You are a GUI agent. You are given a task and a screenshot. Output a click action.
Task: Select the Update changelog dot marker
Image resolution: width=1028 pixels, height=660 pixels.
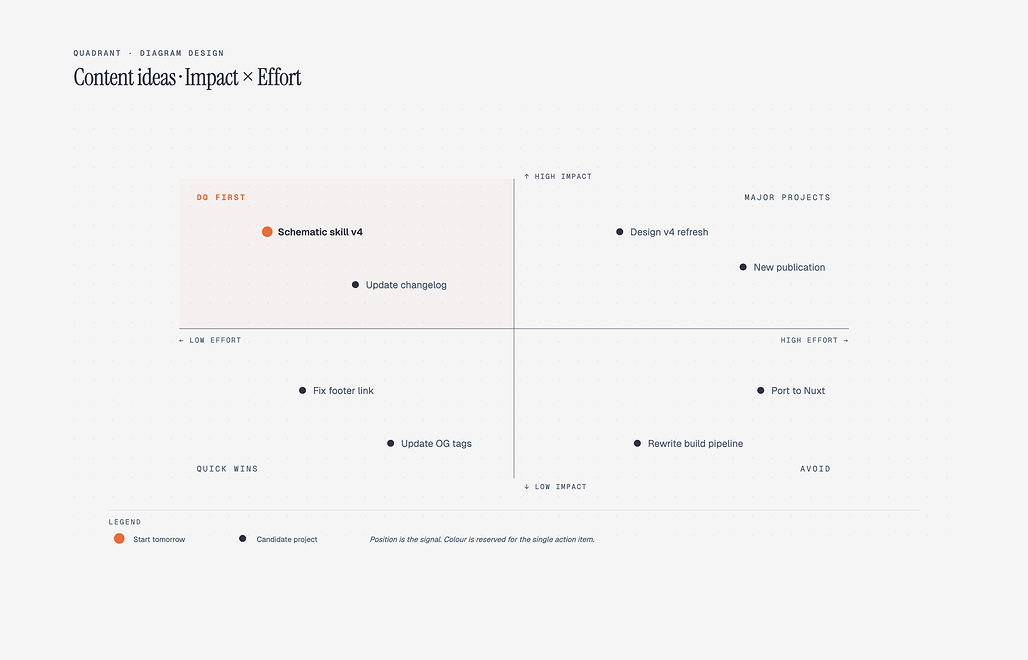click(355, 284)
